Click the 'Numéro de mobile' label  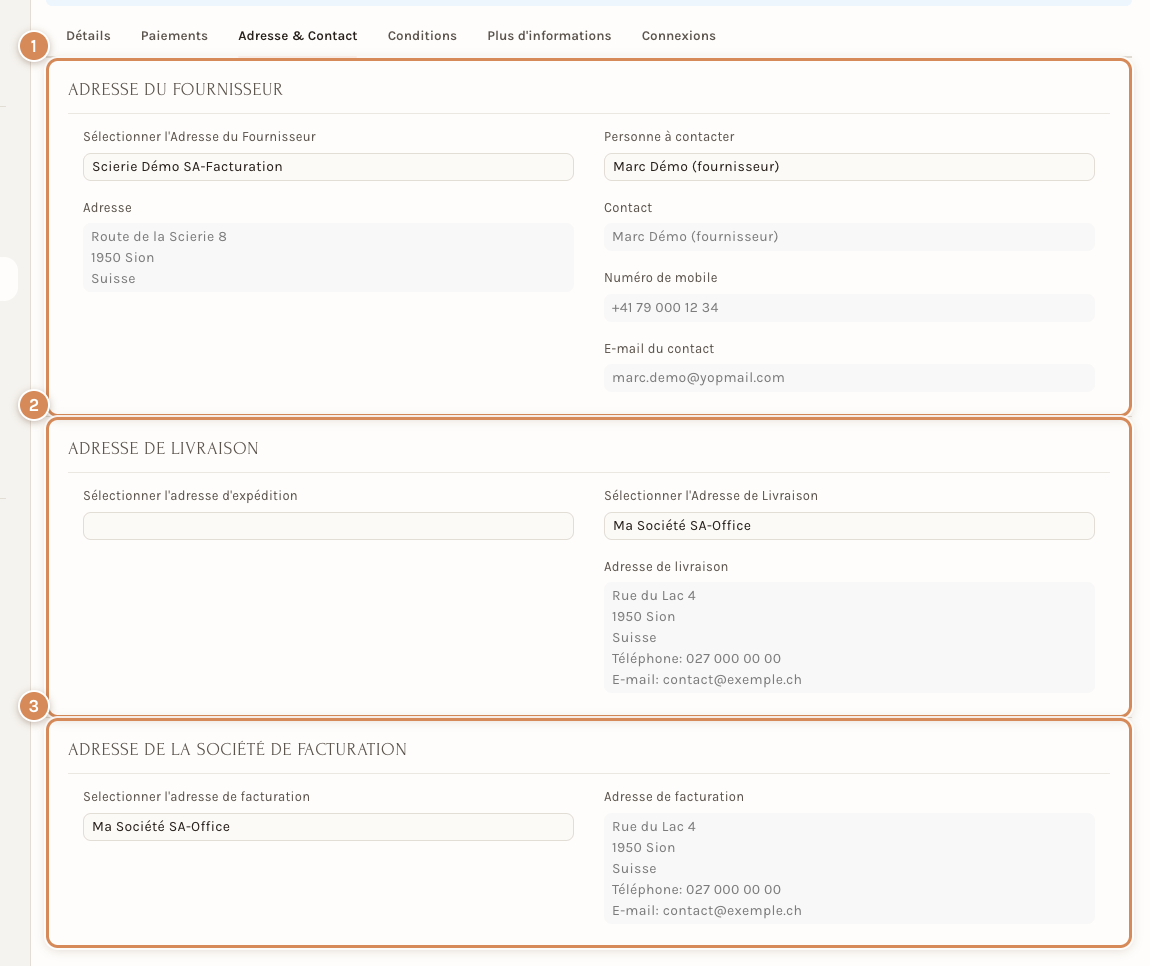(660, 277)
